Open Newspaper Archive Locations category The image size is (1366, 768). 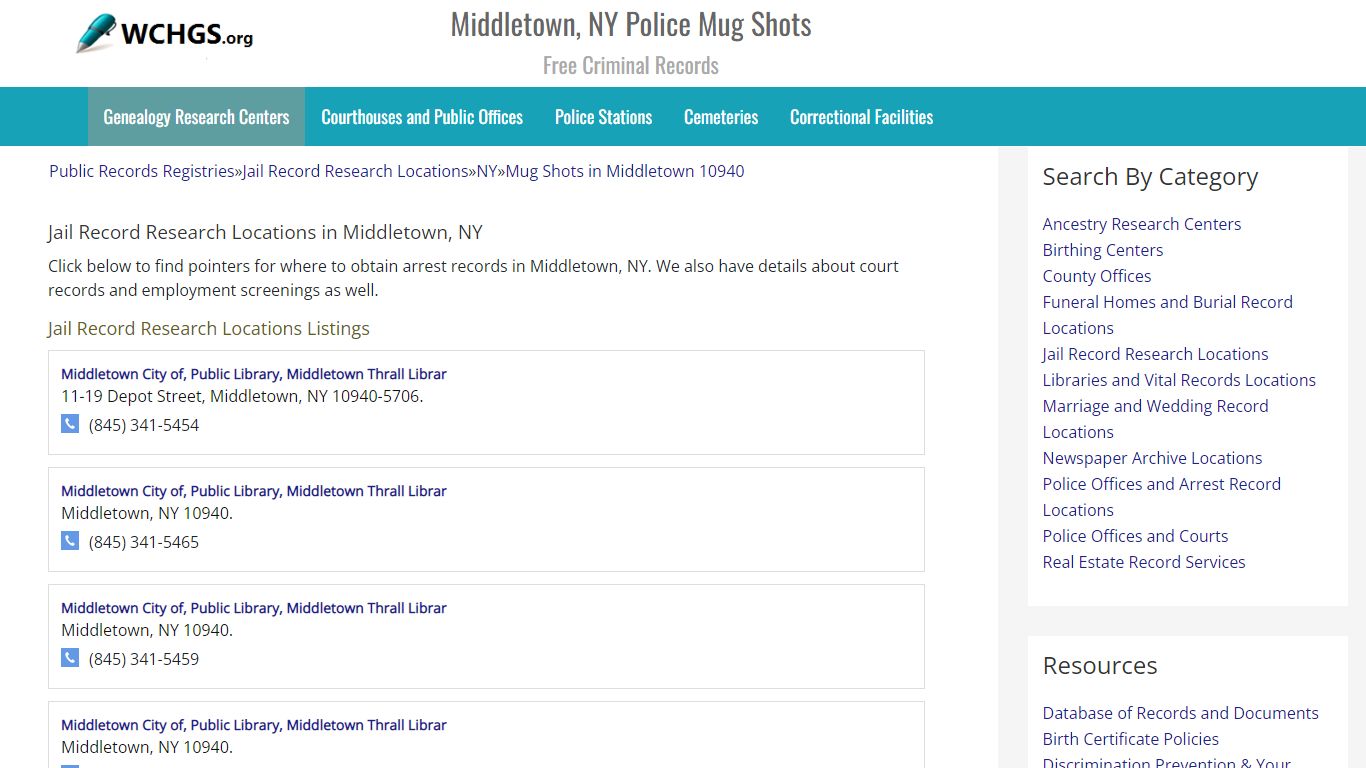1152,458
